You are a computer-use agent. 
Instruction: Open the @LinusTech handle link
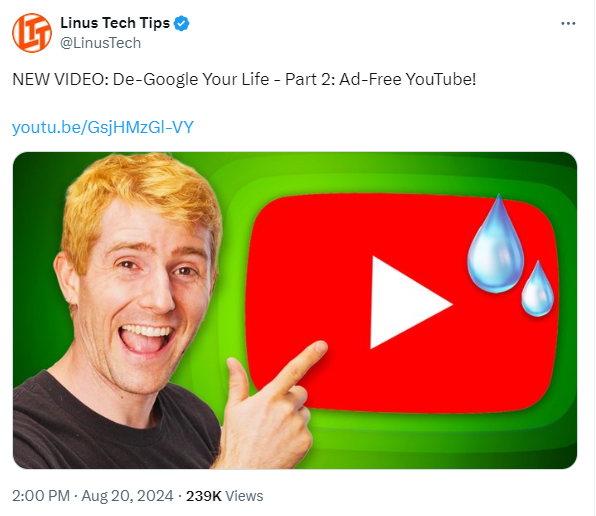(x=100, y=43)
